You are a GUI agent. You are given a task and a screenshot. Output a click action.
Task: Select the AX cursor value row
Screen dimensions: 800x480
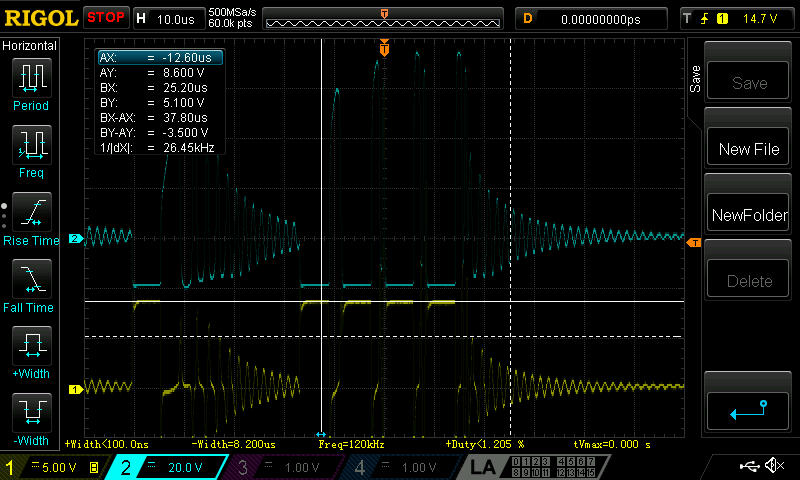(160, 58)
